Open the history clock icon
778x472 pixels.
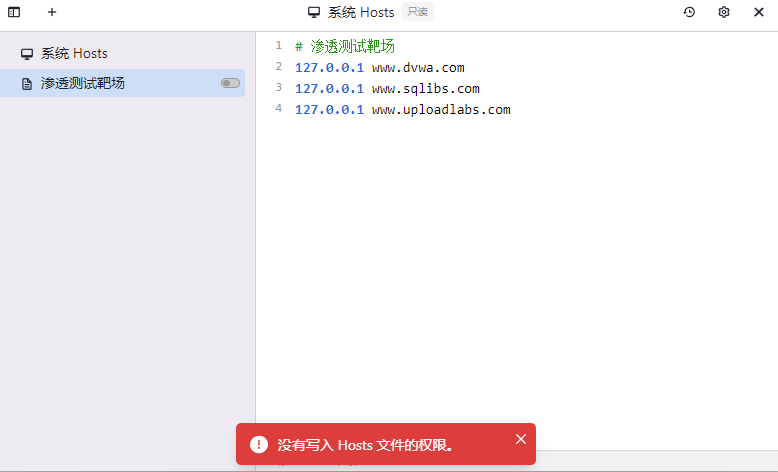pyautogui.click(x=689, y=12)
